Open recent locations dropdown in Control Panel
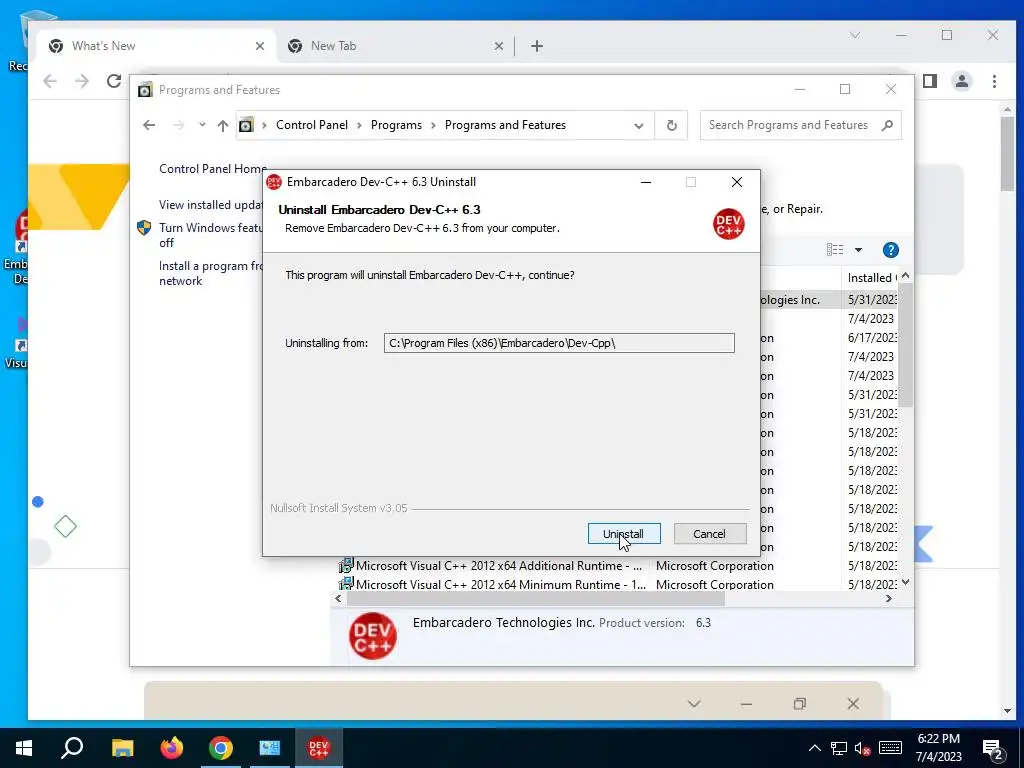The width and height of the screenshot is (1024, 768). point(202,125)
